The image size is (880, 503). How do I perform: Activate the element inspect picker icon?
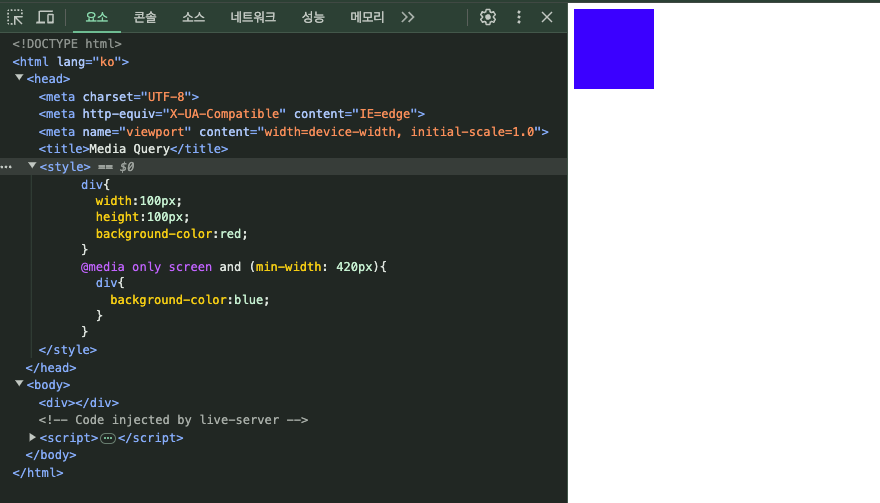click(x=15, y=17)
